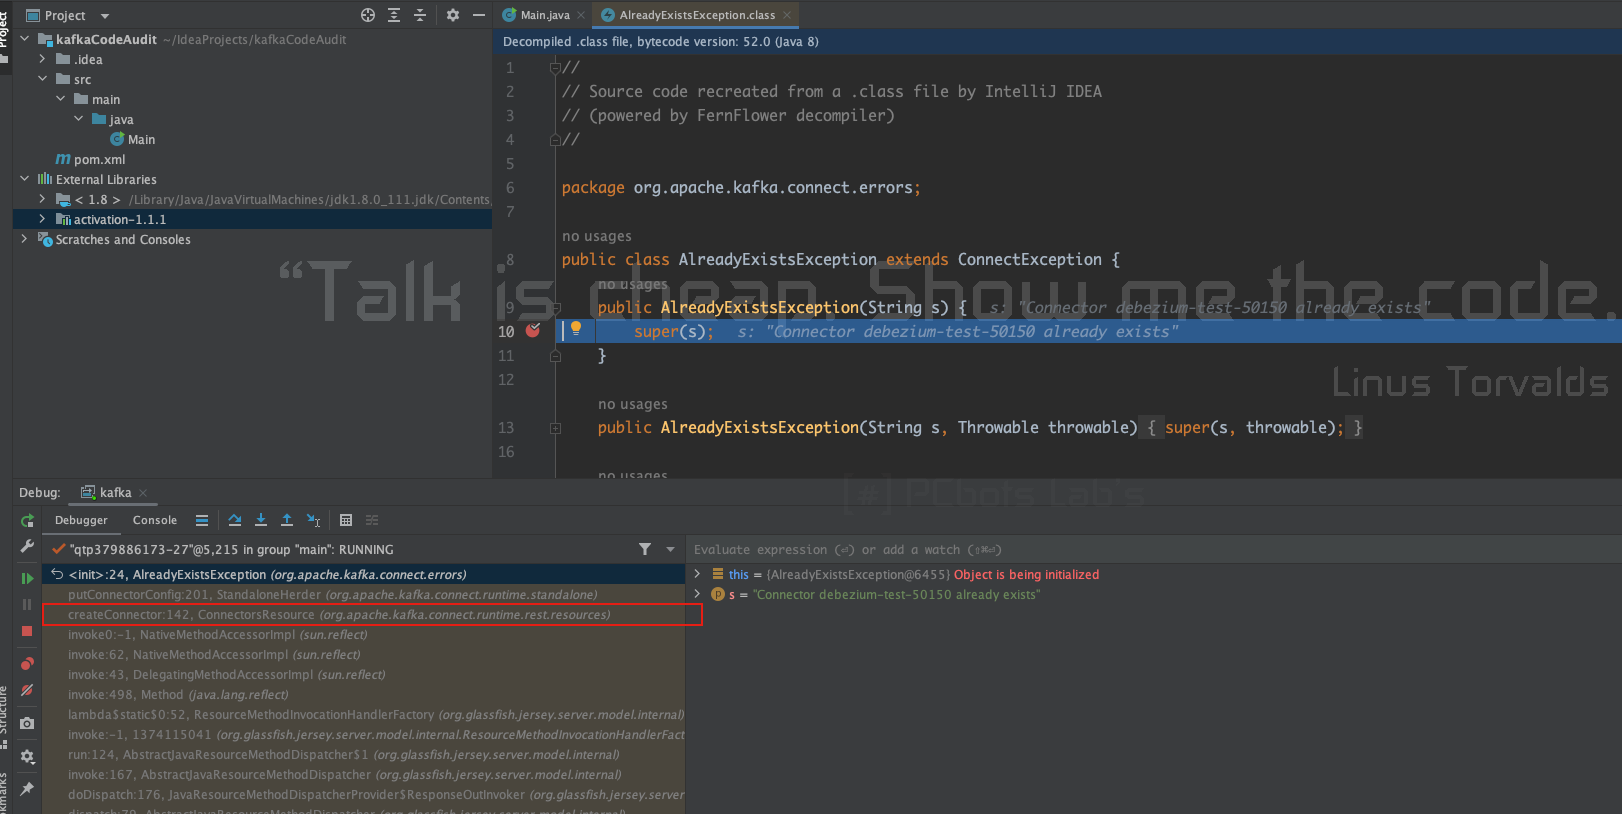This screenshot has width=1622, height=814.
Task: Open Project panel gear options
Action: (x=453, y=15)
